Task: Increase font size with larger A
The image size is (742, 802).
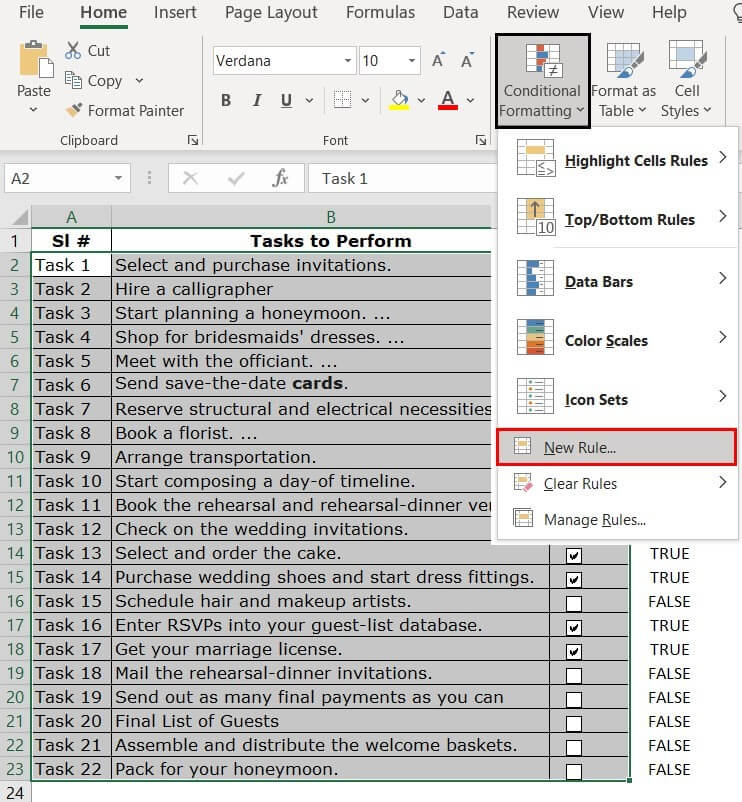Action: (x=438, y=60)
